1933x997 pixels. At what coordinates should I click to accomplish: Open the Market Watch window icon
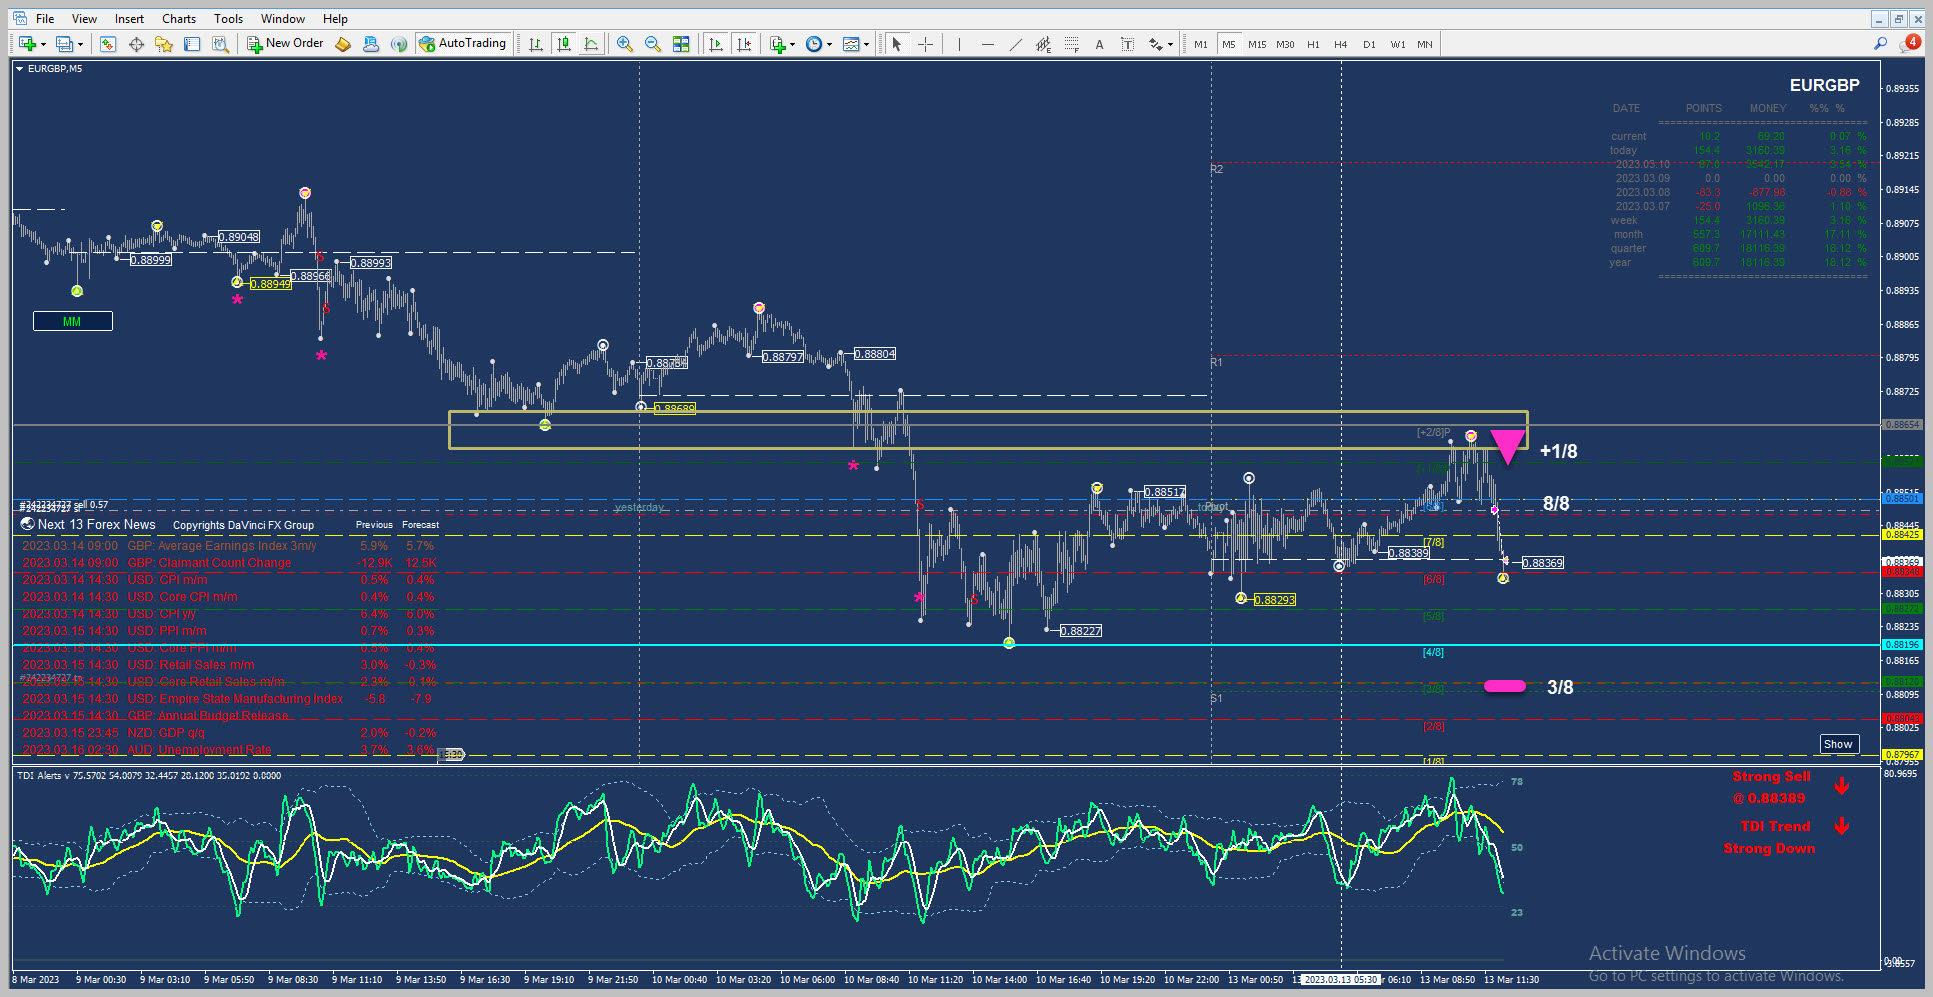tap(108, 44)
